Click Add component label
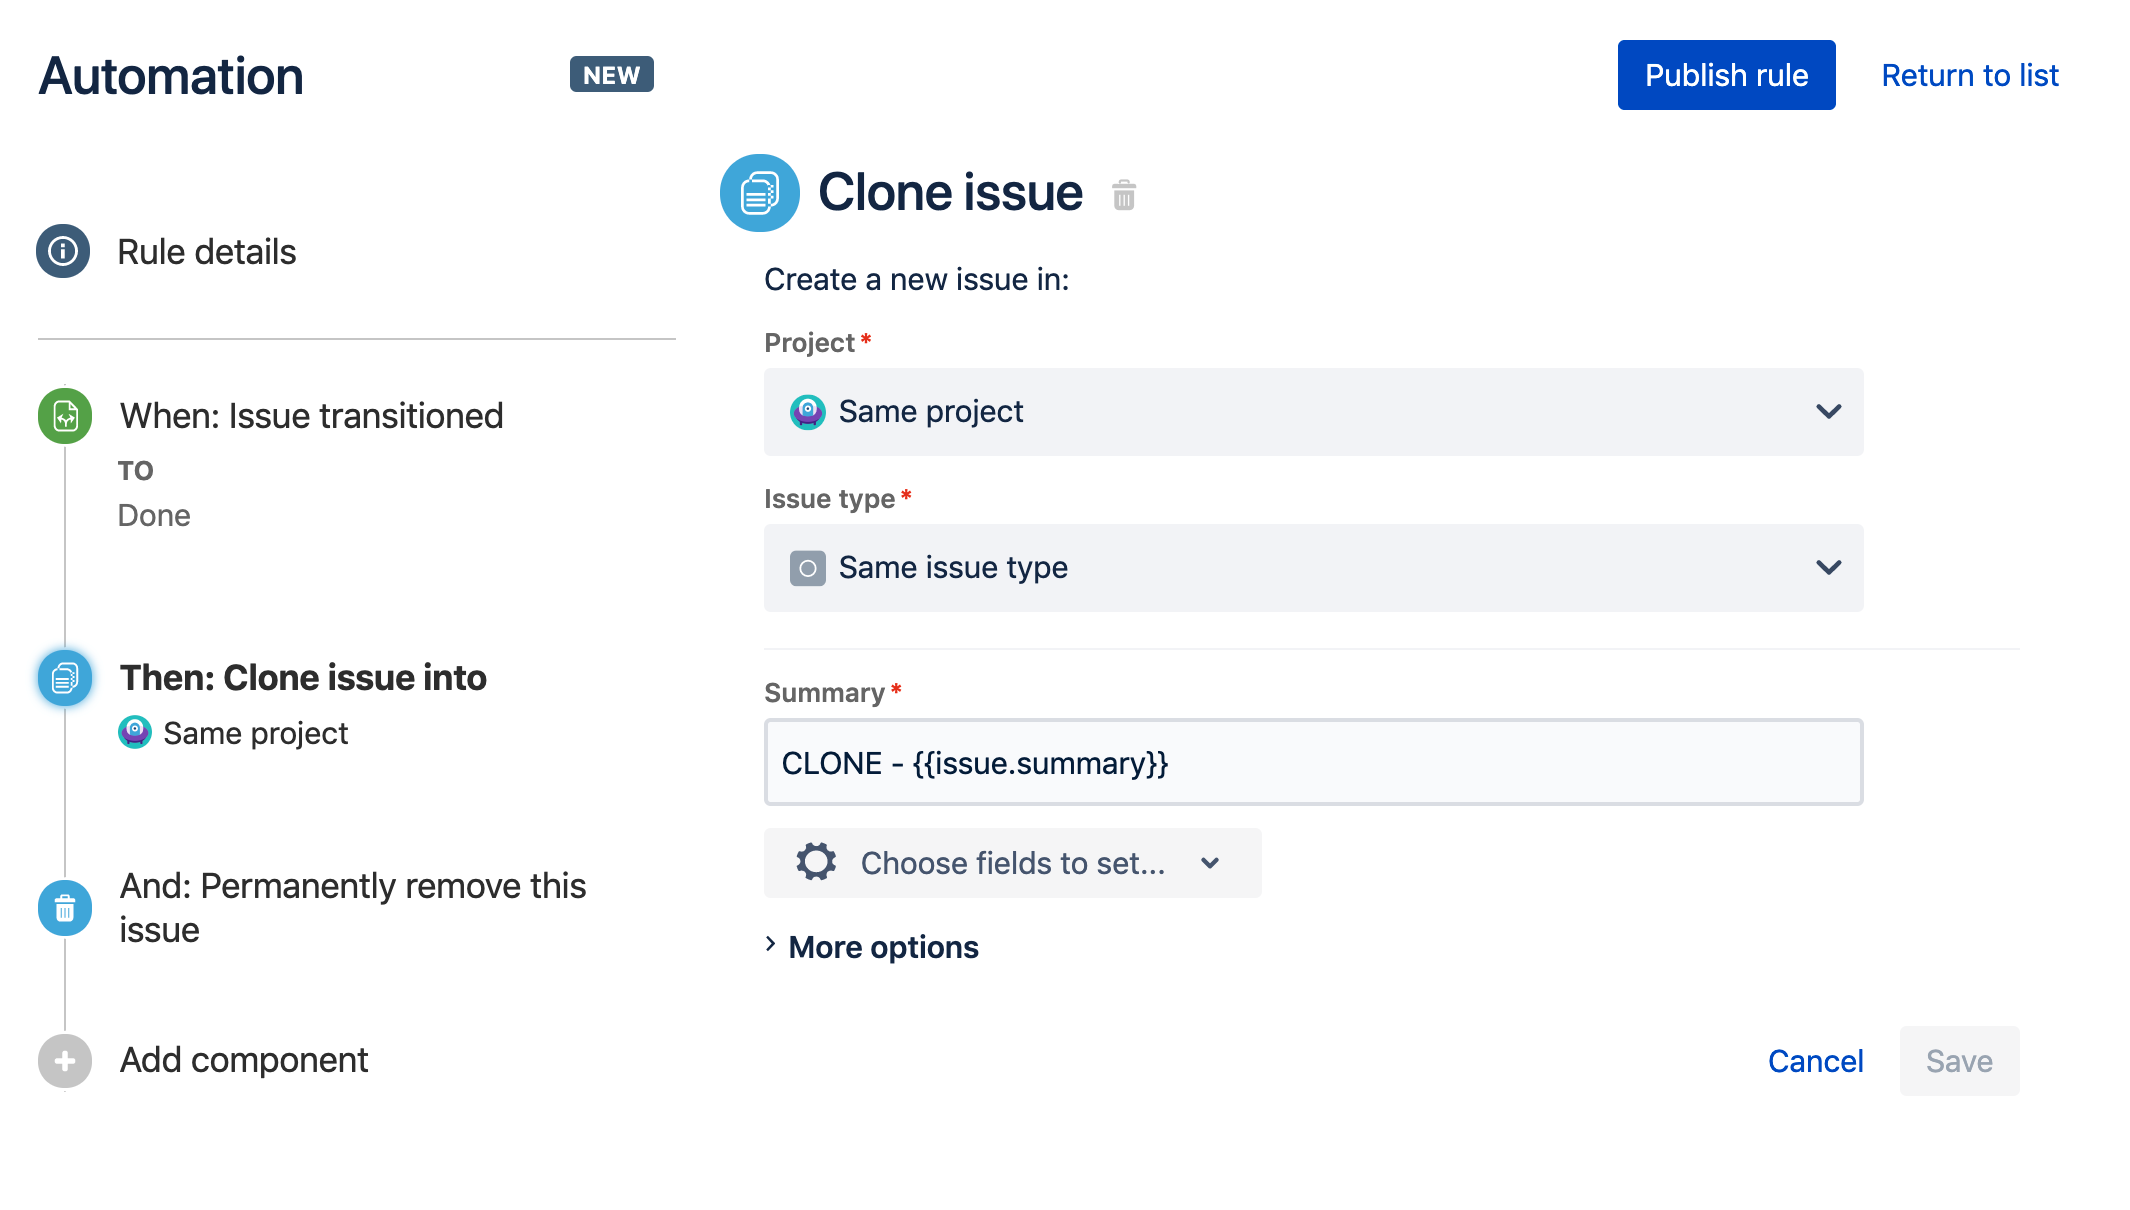 coord(244,1060)
